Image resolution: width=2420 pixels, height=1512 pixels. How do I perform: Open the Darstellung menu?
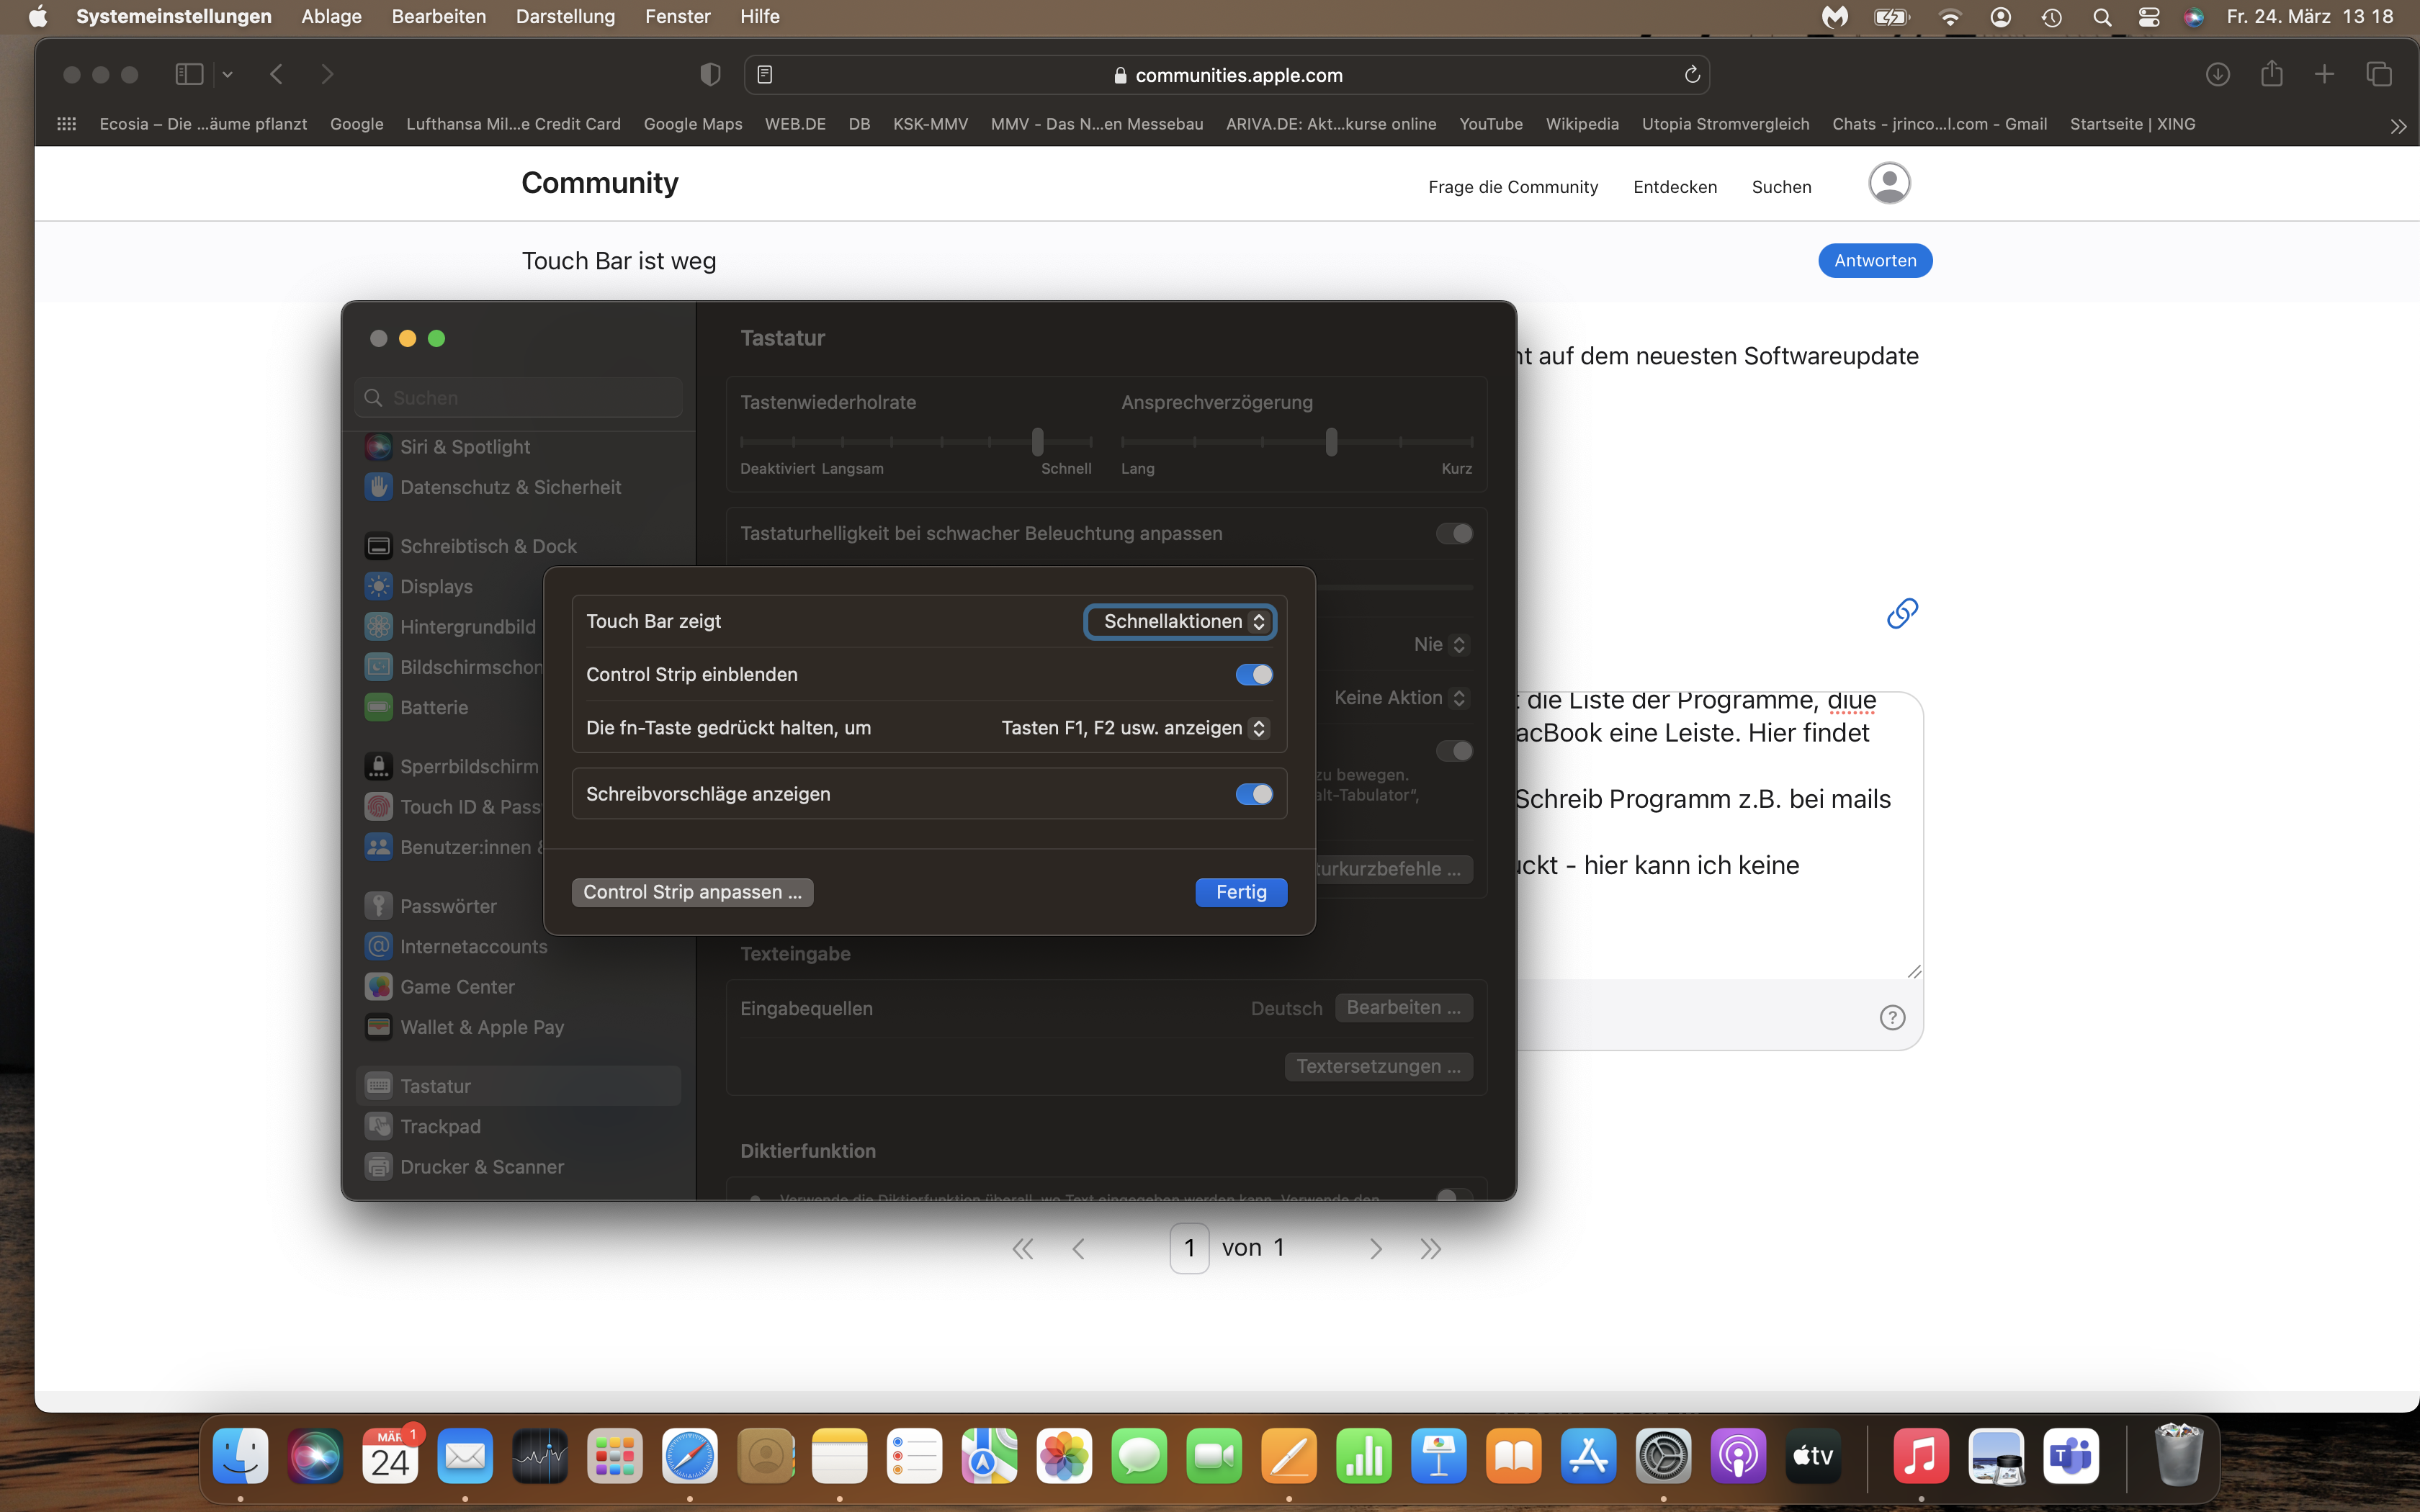pos(565,17)
